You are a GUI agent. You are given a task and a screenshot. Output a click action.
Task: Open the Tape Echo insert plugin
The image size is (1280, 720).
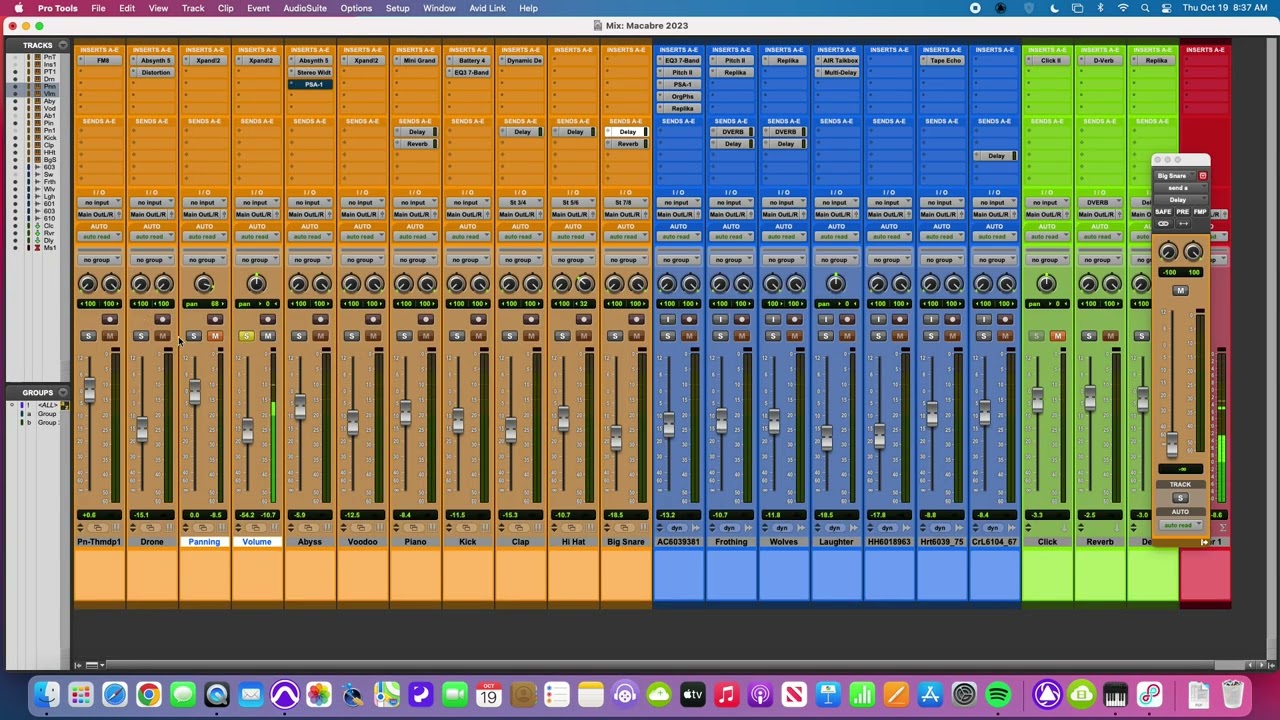[x=943, y=61]
